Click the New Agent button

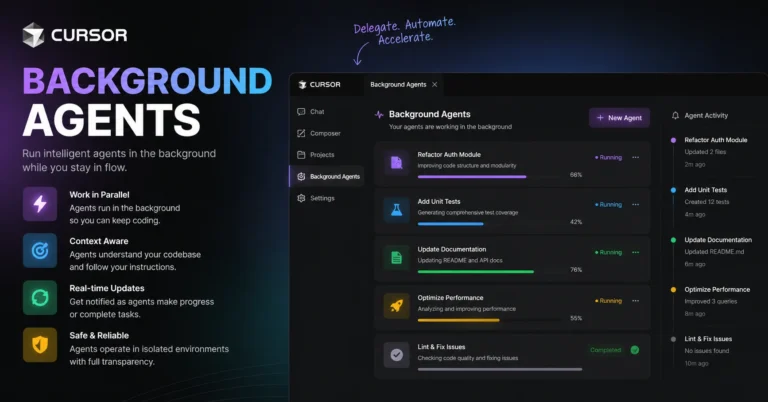coord(619,118)
